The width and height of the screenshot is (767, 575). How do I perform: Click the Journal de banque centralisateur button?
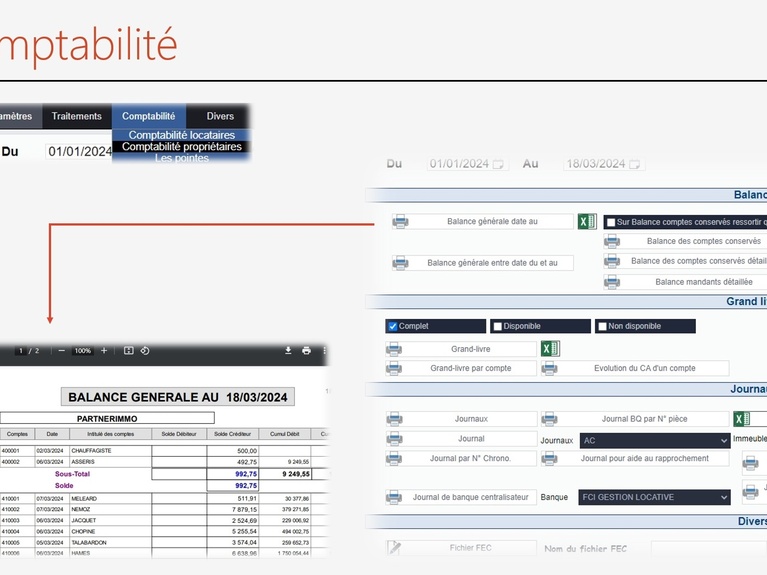point(470,497)
